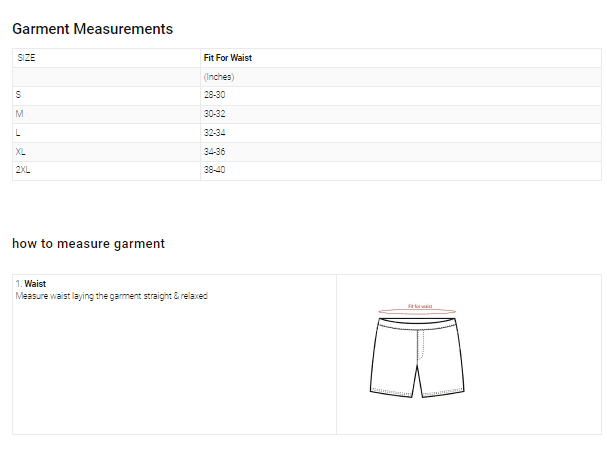Select size 'L' in the table
The height and width of the screenshot is (458, 607).
tap(18, 133)
